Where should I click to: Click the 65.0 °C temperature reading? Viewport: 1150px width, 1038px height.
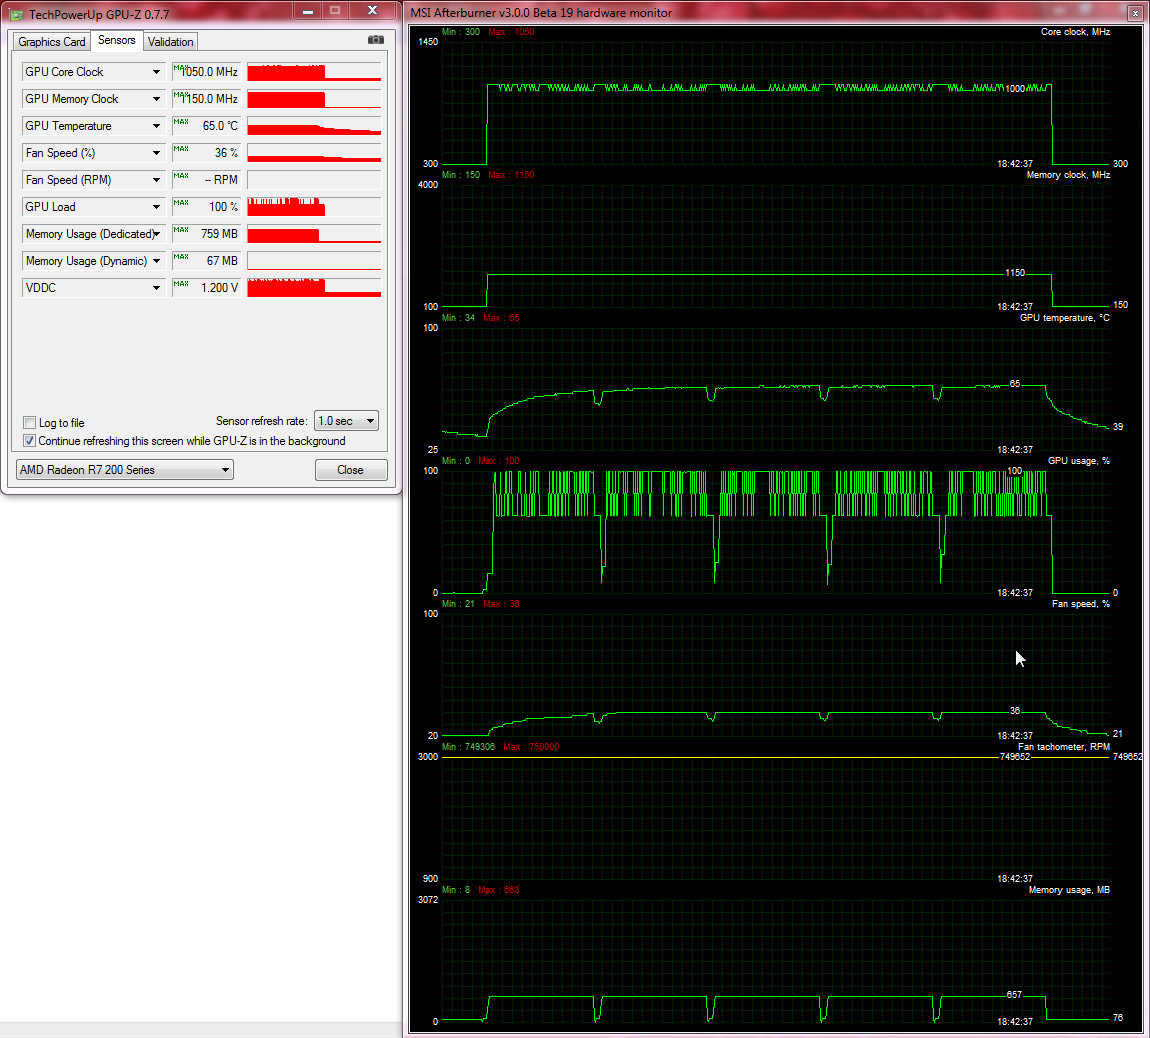click(x=220, y=126)
